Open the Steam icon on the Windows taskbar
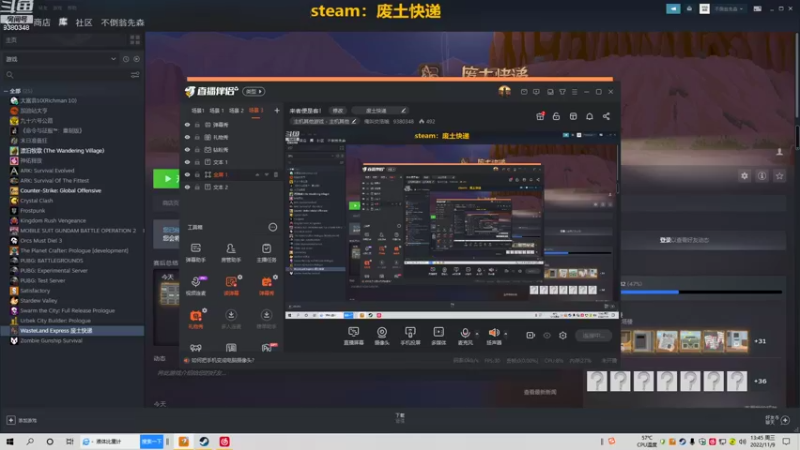 (x=204, y=441)
